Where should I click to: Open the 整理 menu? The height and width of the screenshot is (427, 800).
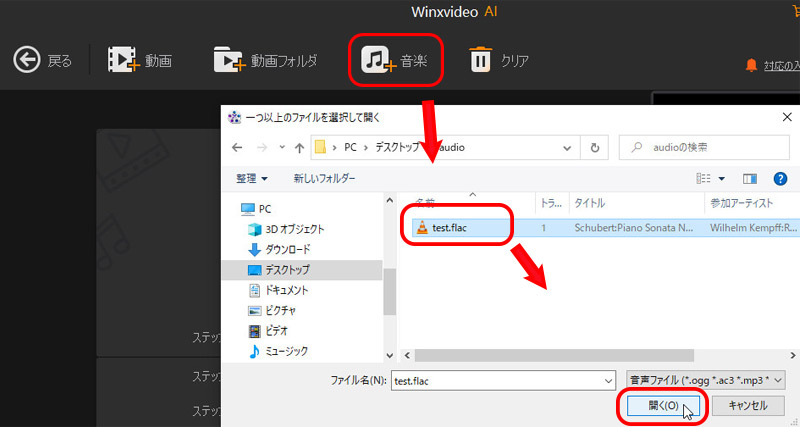(x=252, y=179)
